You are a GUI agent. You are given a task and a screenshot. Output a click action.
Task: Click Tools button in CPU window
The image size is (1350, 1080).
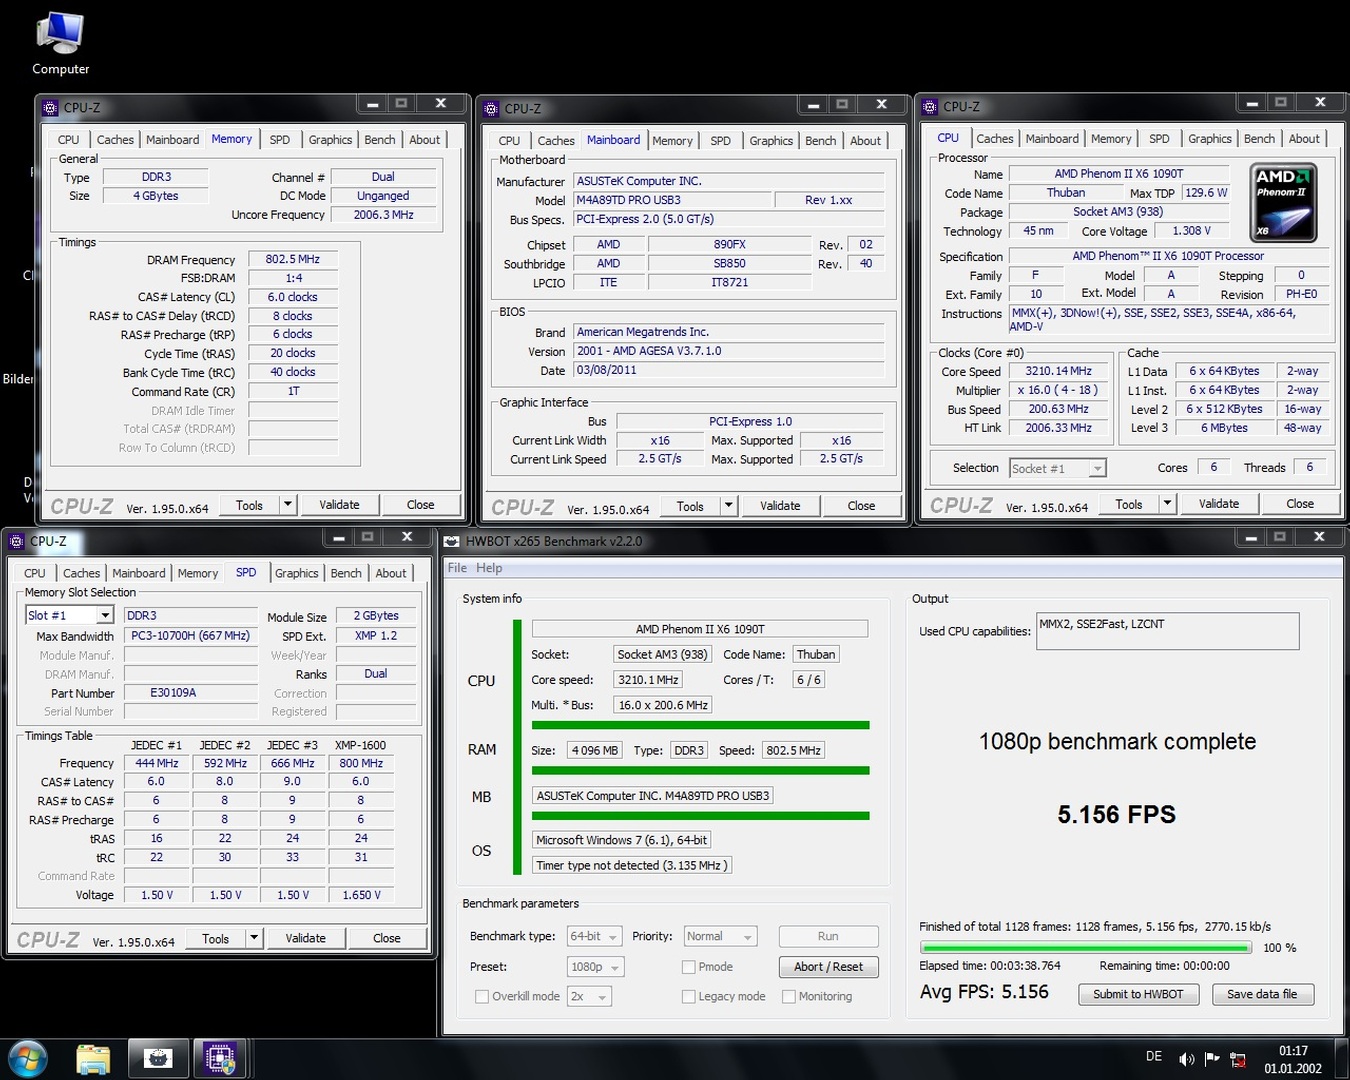tap(1129, 504)
